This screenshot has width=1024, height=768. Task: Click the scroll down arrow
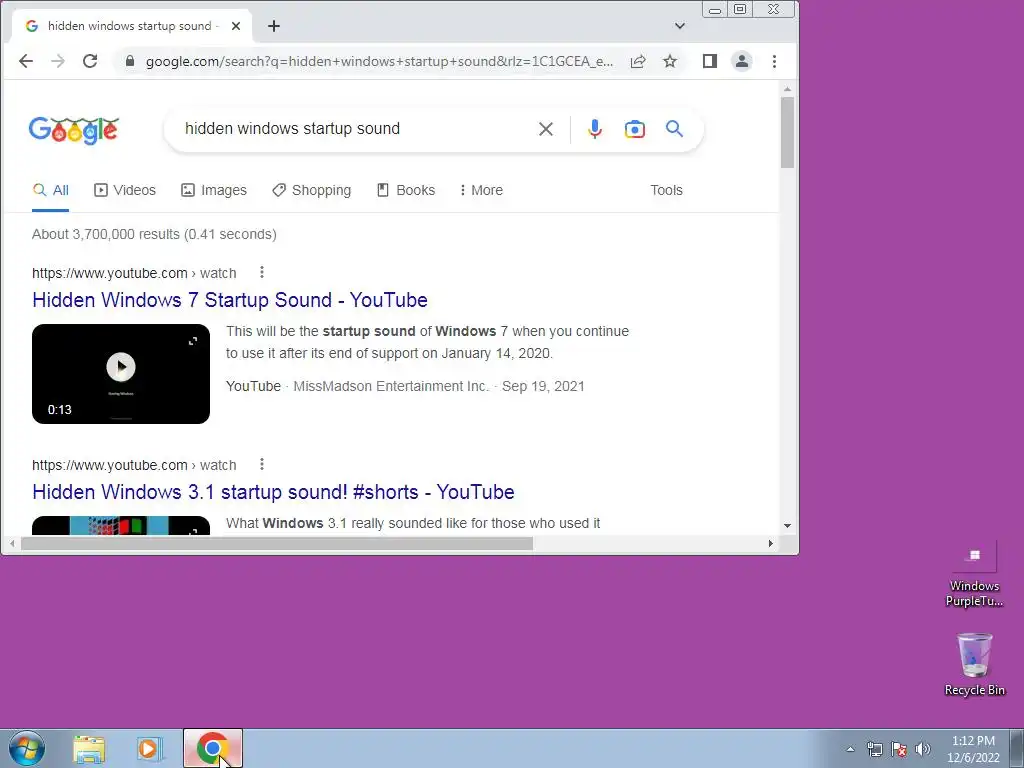click(787, 526)
